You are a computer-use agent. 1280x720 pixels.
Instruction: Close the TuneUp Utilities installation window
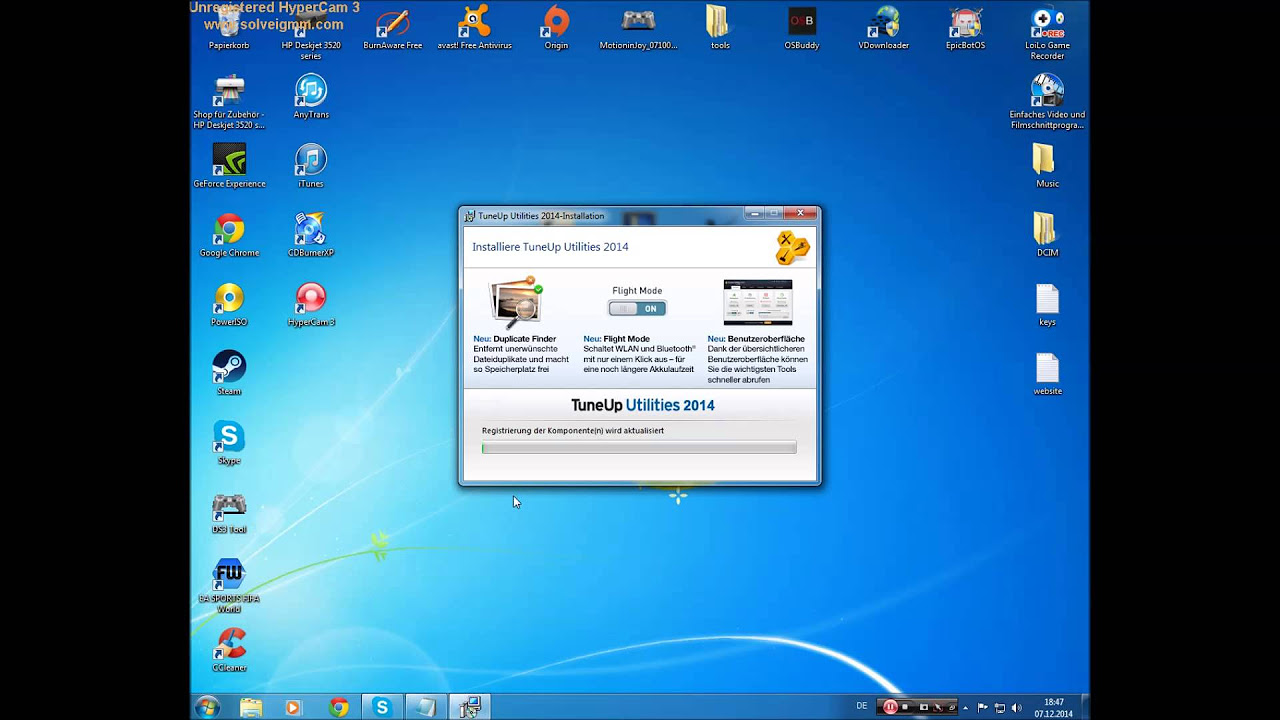click(x=800, y=213)
